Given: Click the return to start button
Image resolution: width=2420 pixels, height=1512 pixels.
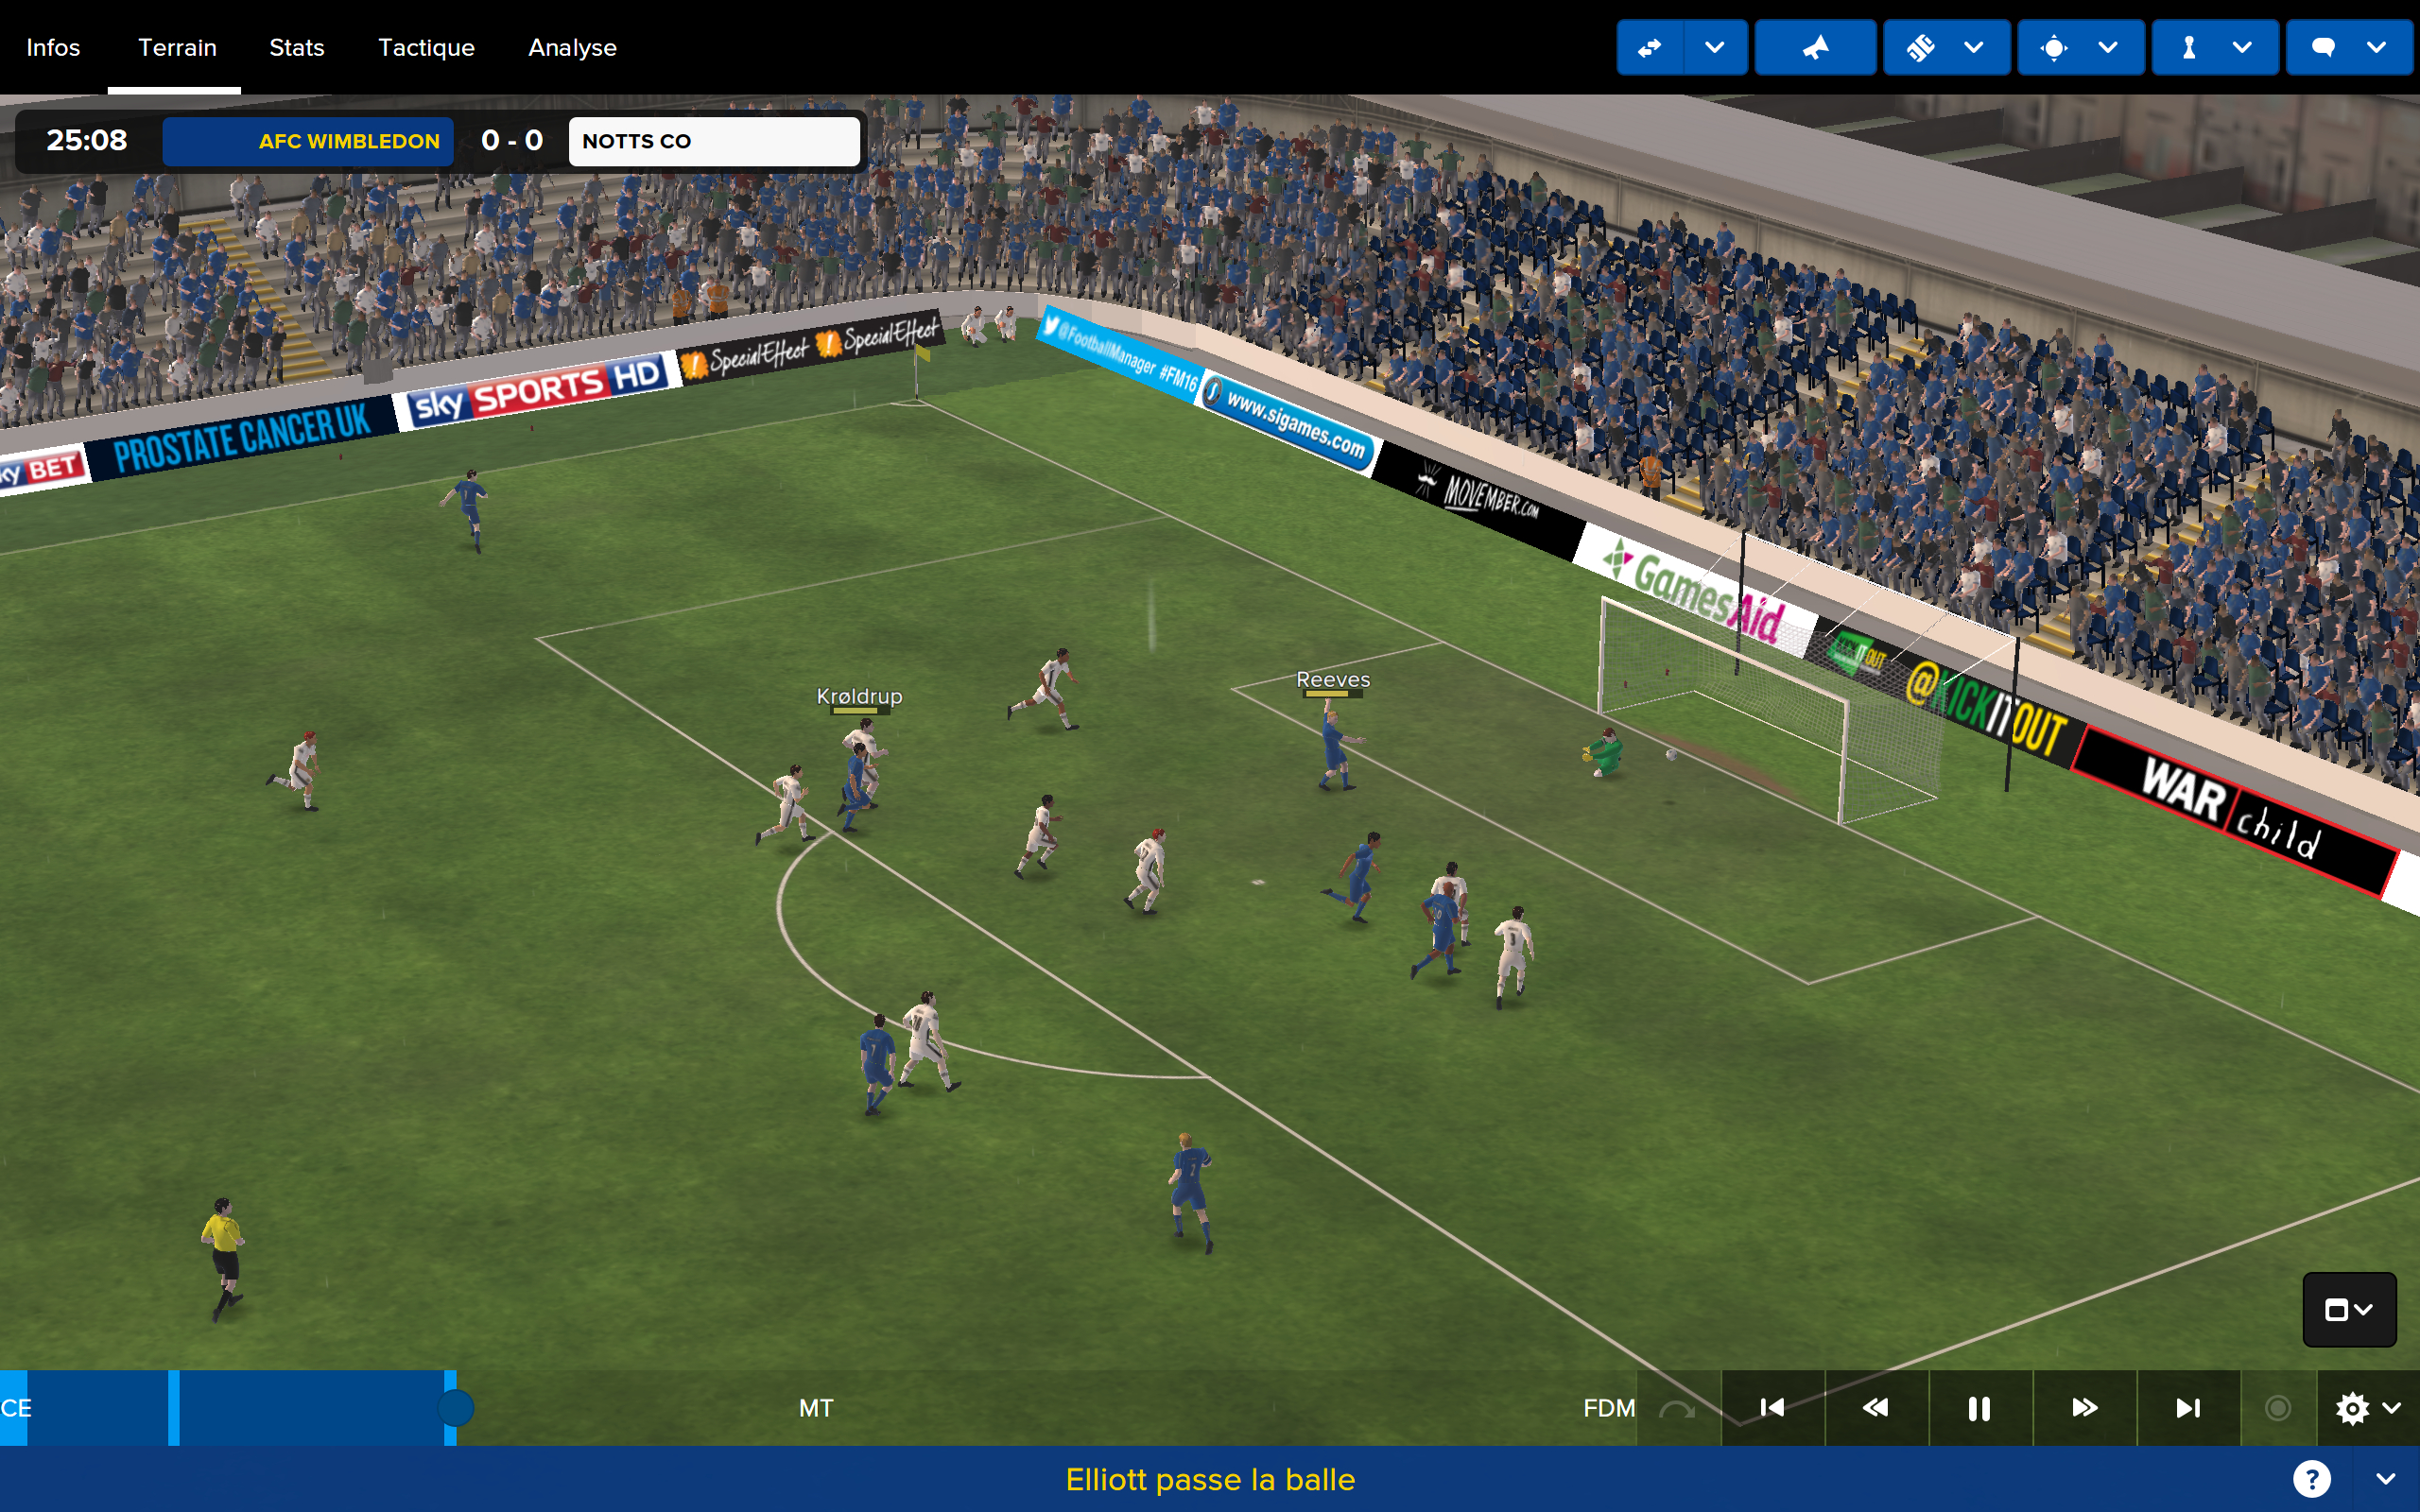Looking at the screenshot, I should coord(1773,1407).
